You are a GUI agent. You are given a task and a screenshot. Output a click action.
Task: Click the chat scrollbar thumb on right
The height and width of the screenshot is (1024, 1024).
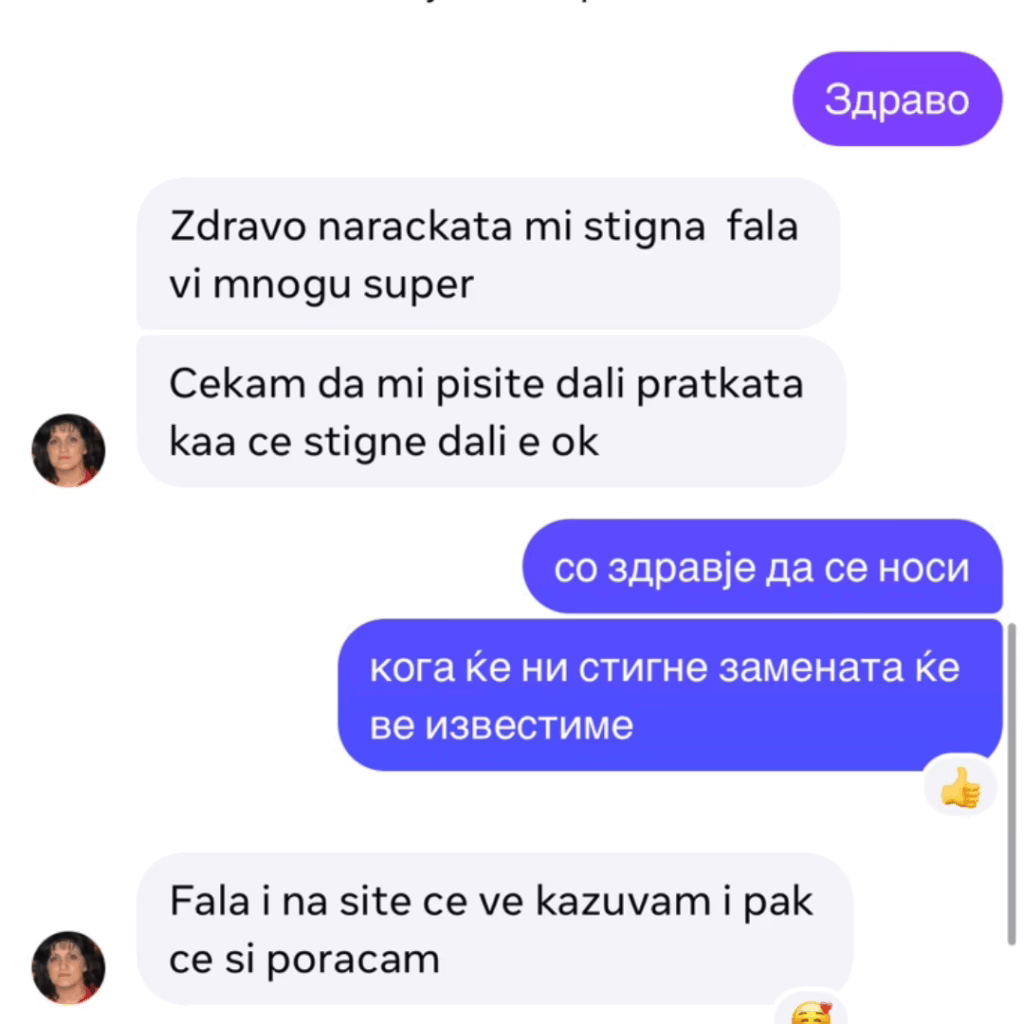tap(1012, 784)
